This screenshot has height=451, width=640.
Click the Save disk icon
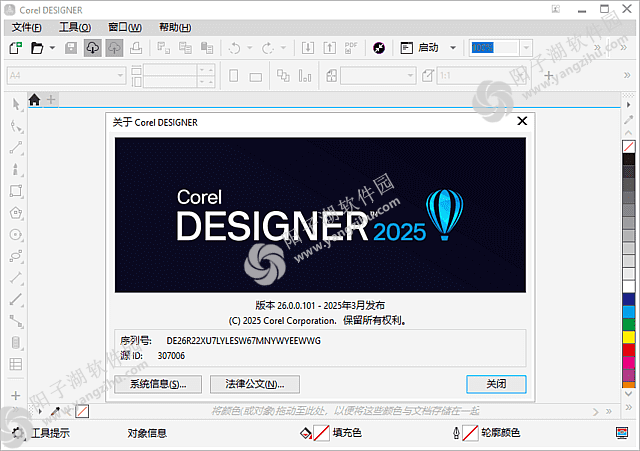point(71,48)
